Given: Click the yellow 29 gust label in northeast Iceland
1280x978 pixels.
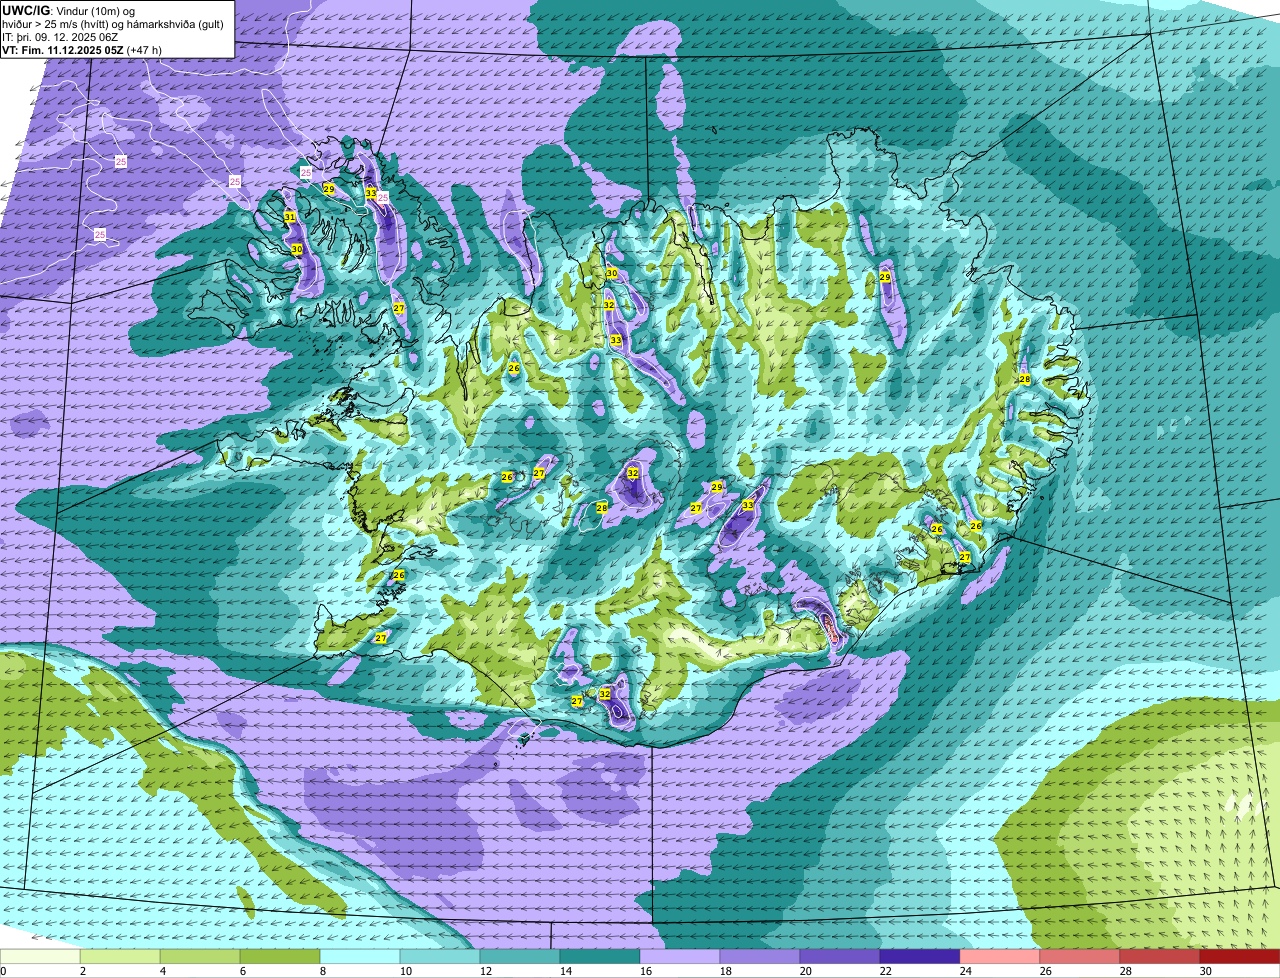Looking at the screenshot, I should [885, 277].
